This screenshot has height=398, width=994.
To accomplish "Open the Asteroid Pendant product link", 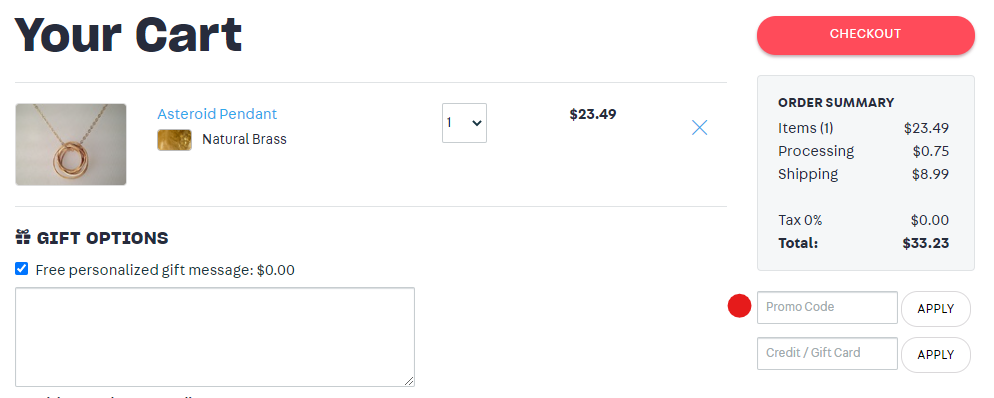I will click(x=217, y=114).
